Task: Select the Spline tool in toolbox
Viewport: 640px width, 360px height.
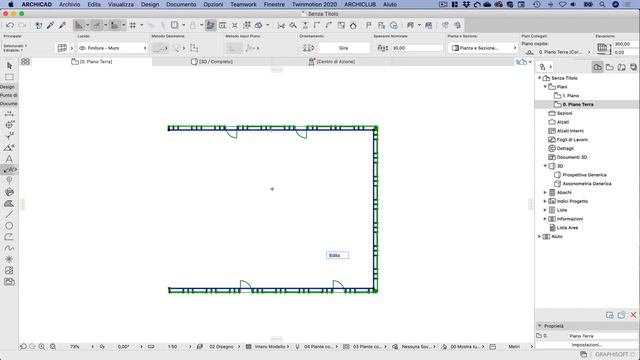Action: [x=9, y=248]
